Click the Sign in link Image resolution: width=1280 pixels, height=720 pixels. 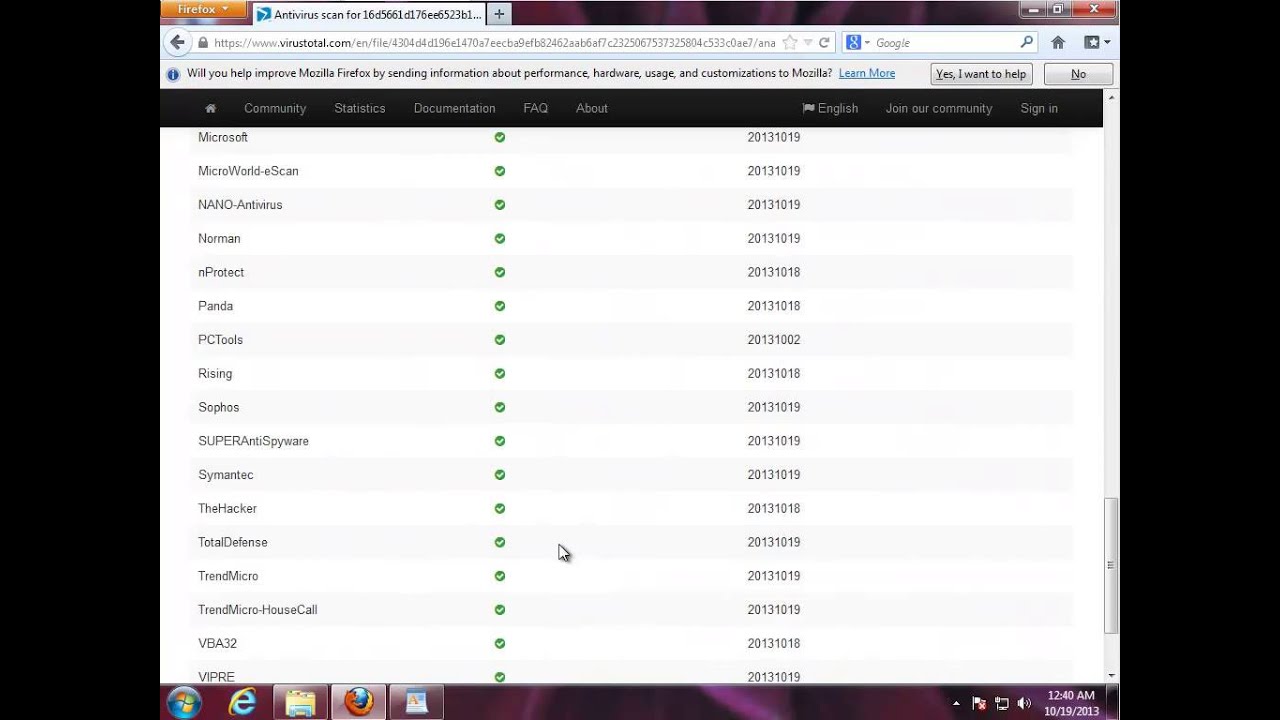[x=1039, y=108]
